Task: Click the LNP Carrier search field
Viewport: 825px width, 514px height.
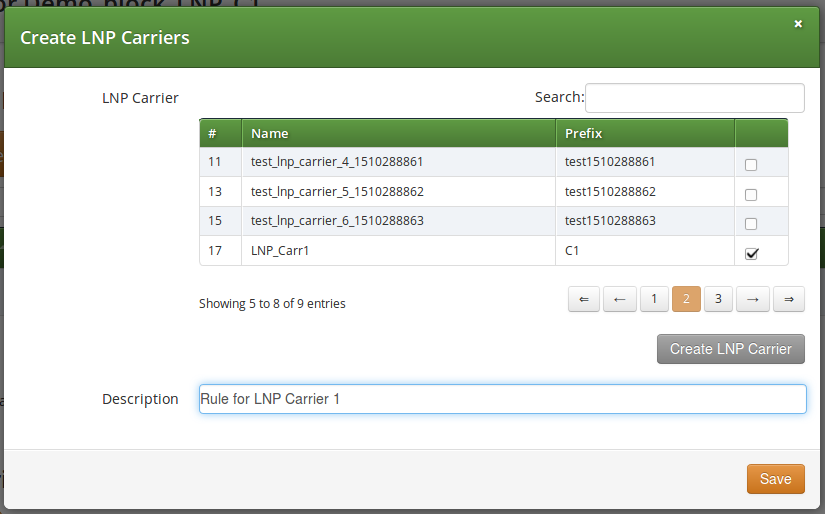Action: point(695,98)
